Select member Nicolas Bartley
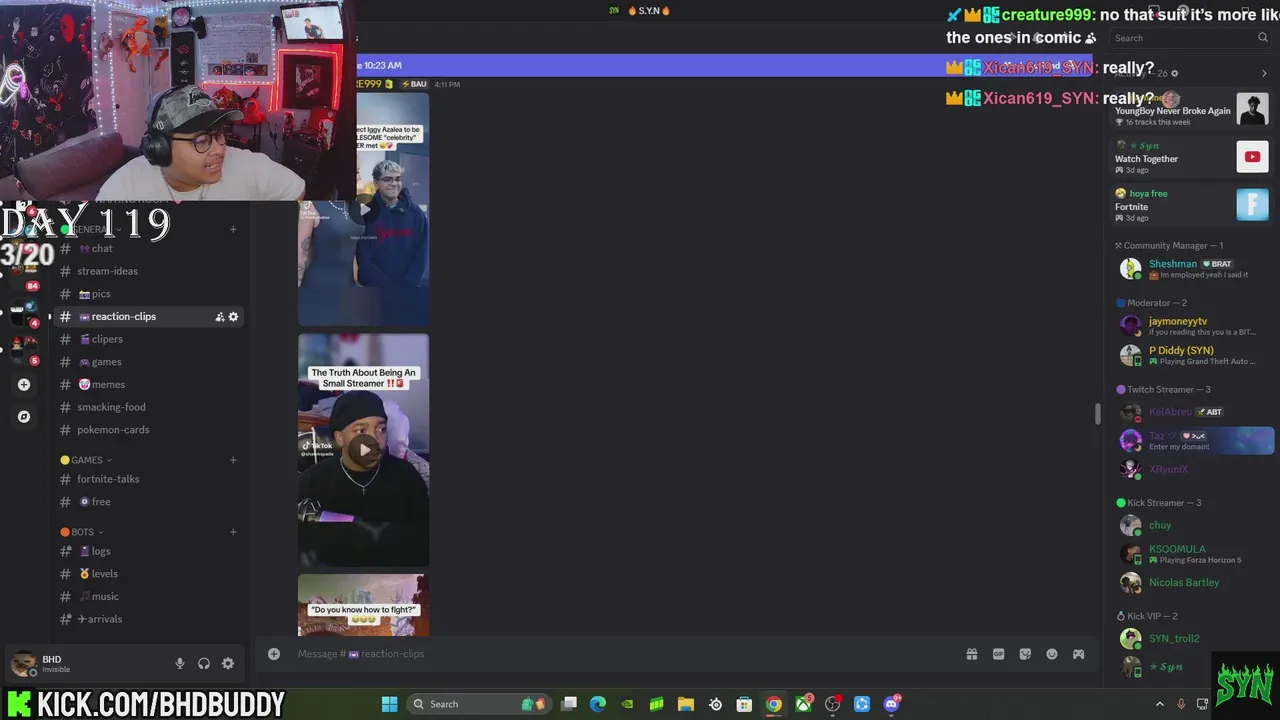 (1192, 582)
